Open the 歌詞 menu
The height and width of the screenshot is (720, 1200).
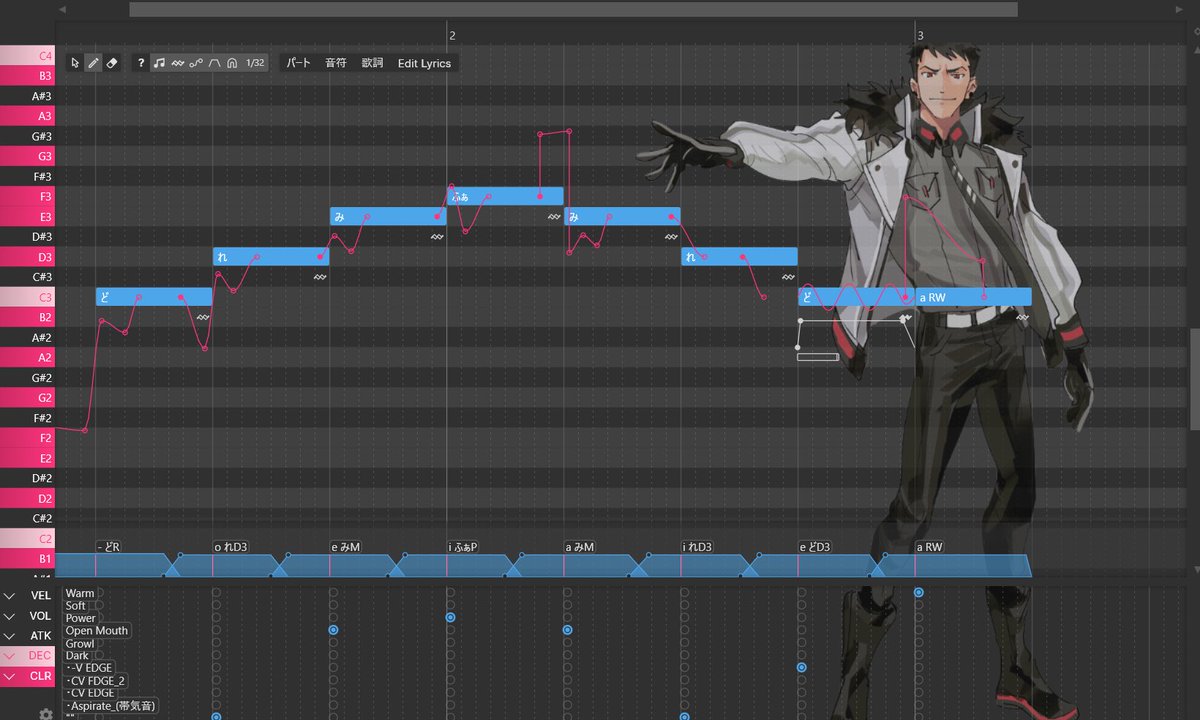pos(372,63)
